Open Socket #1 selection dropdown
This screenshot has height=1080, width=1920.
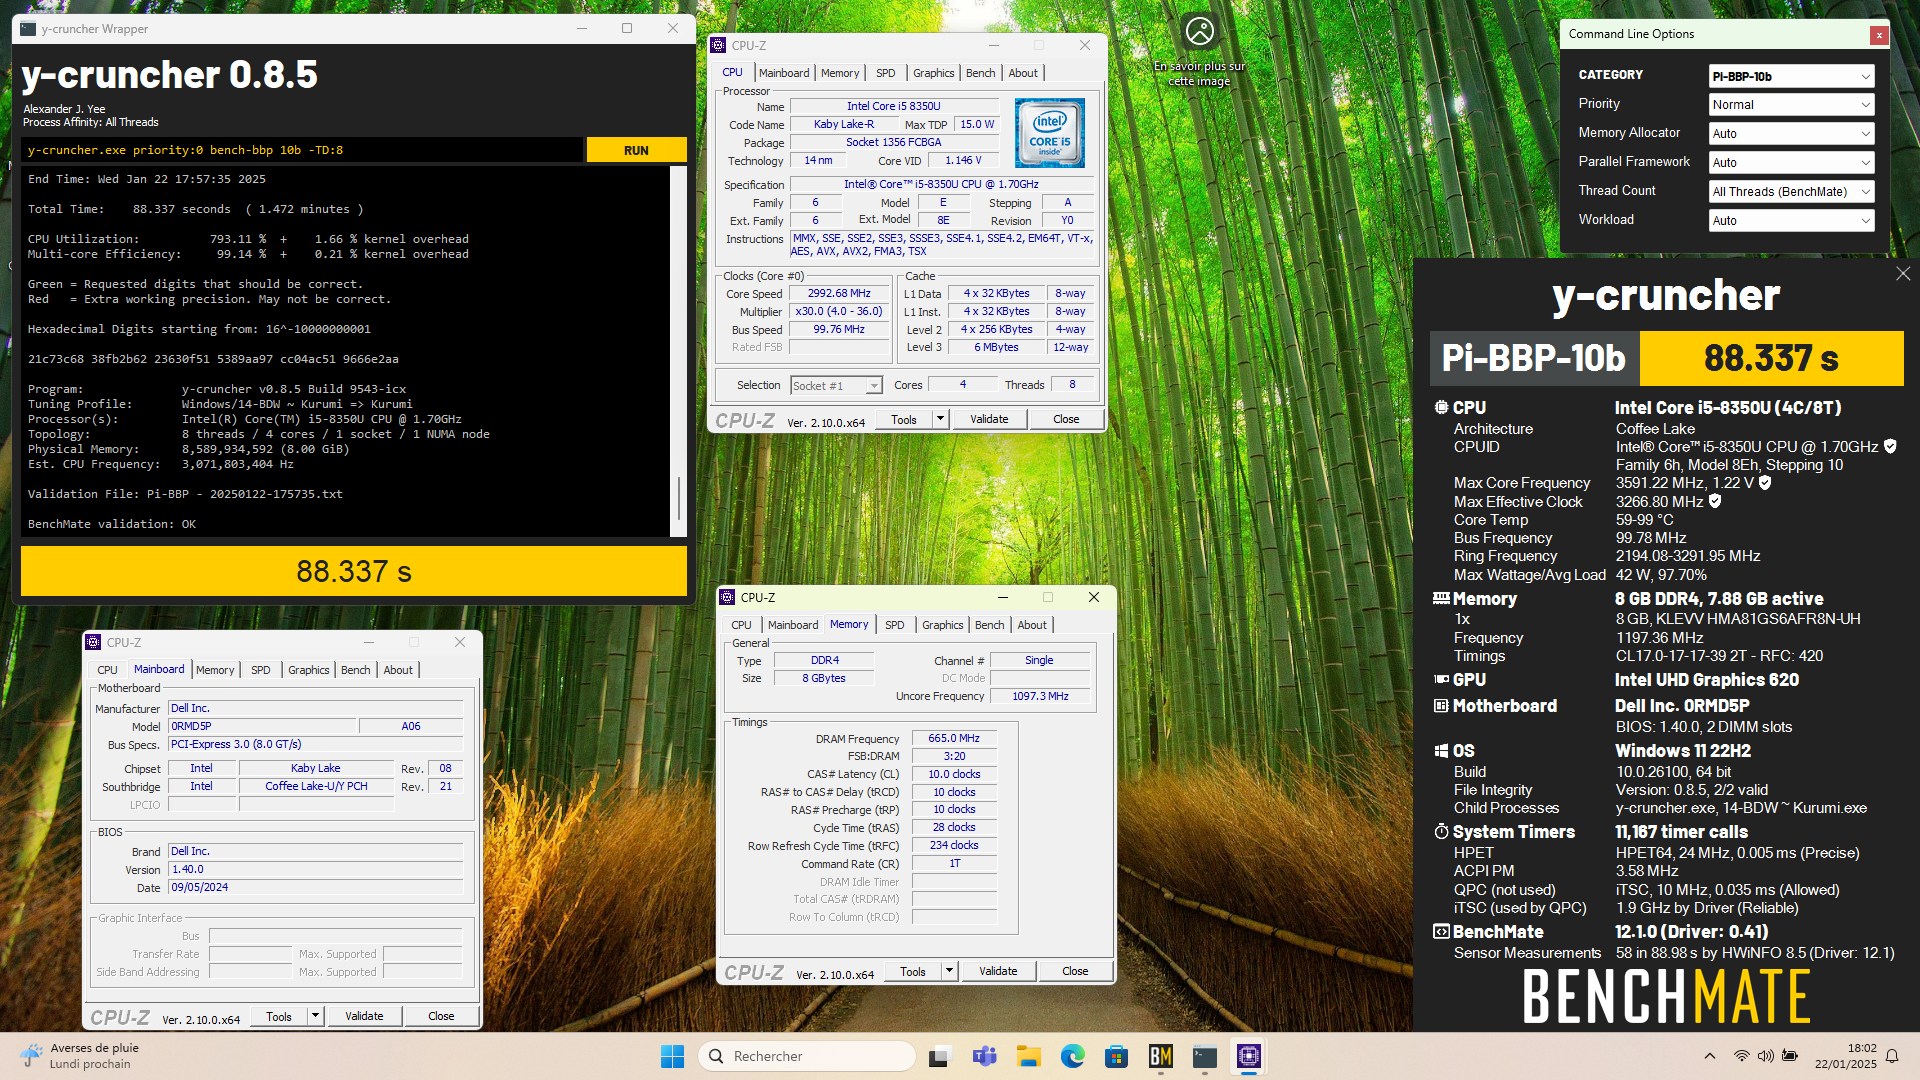coord(836,386)
